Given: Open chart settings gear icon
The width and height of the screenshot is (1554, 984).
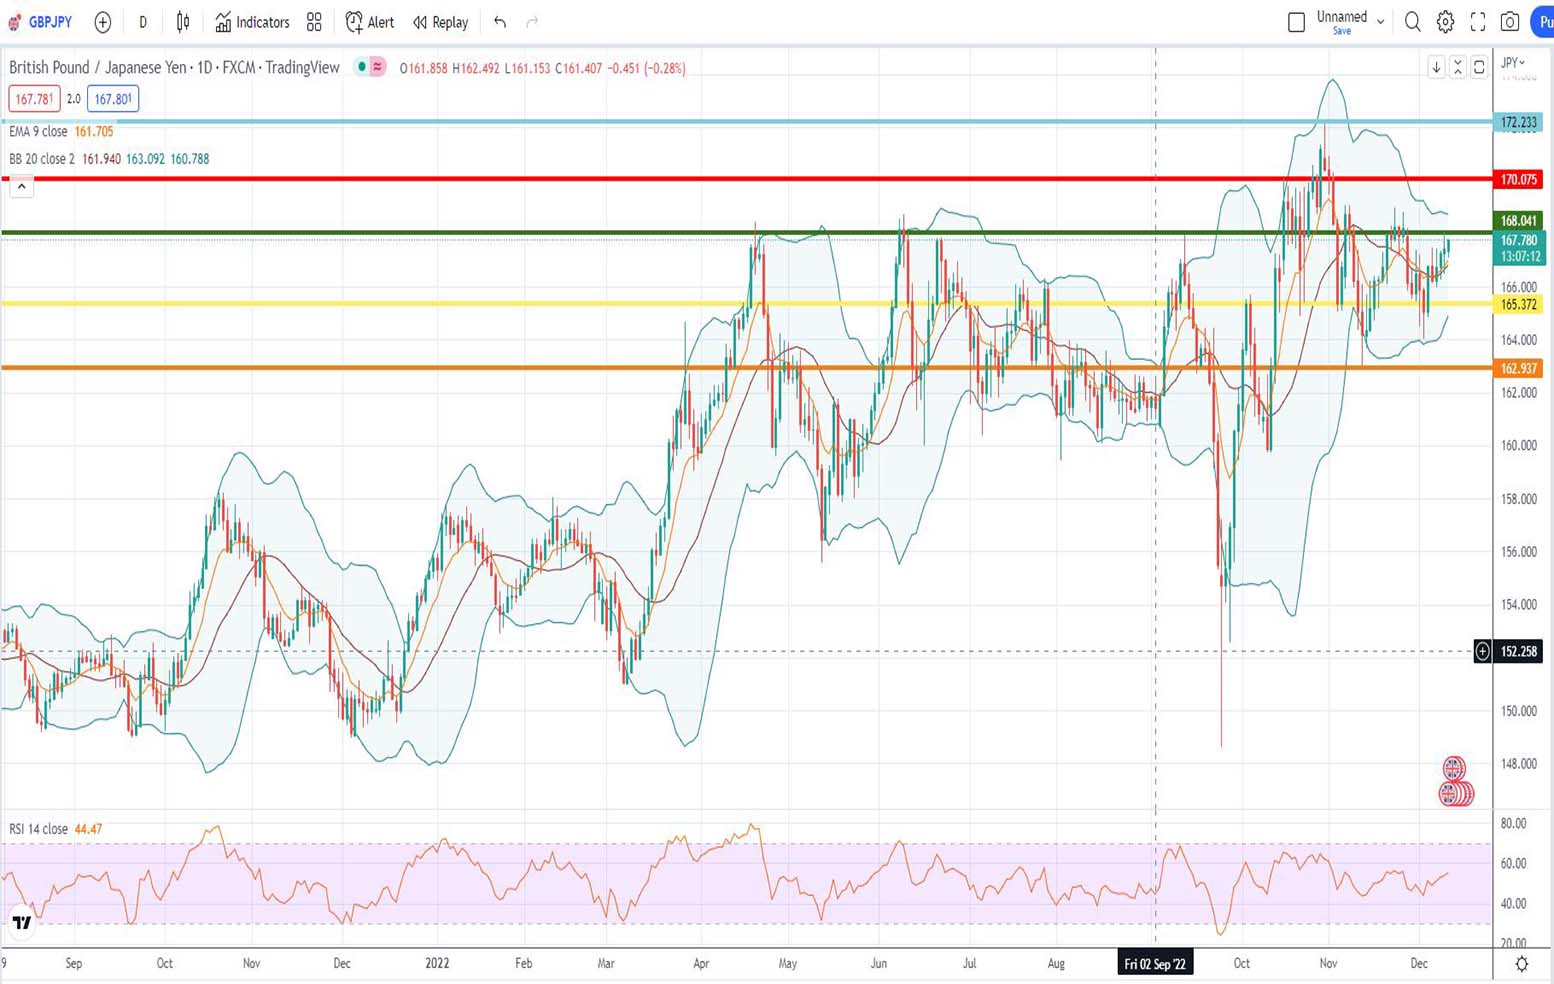Looking at the screenshot, I should click(1444, 21).
